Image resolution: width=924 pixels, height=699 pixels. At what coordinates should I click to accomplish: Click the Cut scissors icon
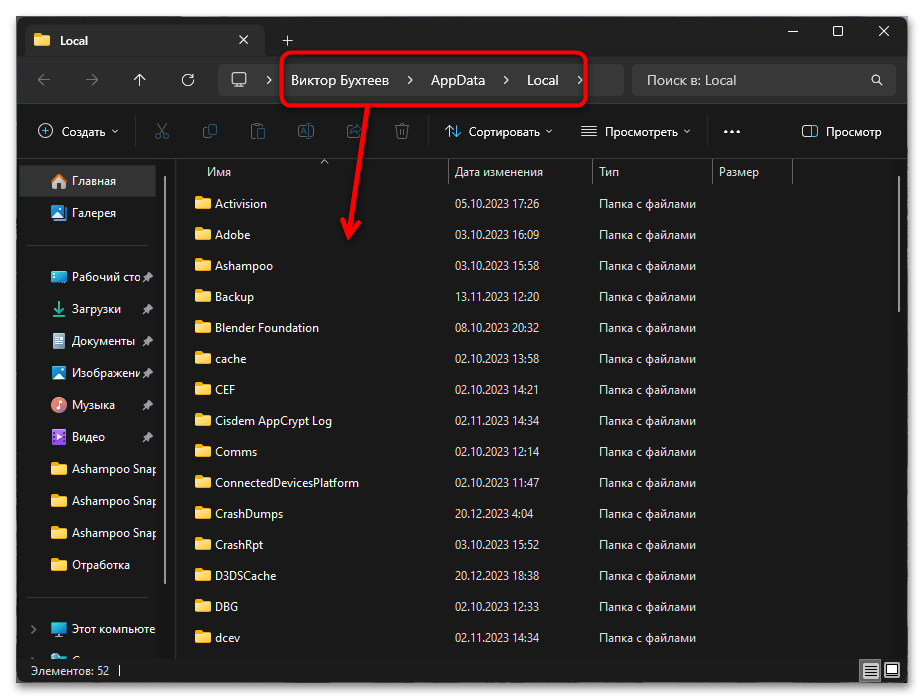coord(161,131)
